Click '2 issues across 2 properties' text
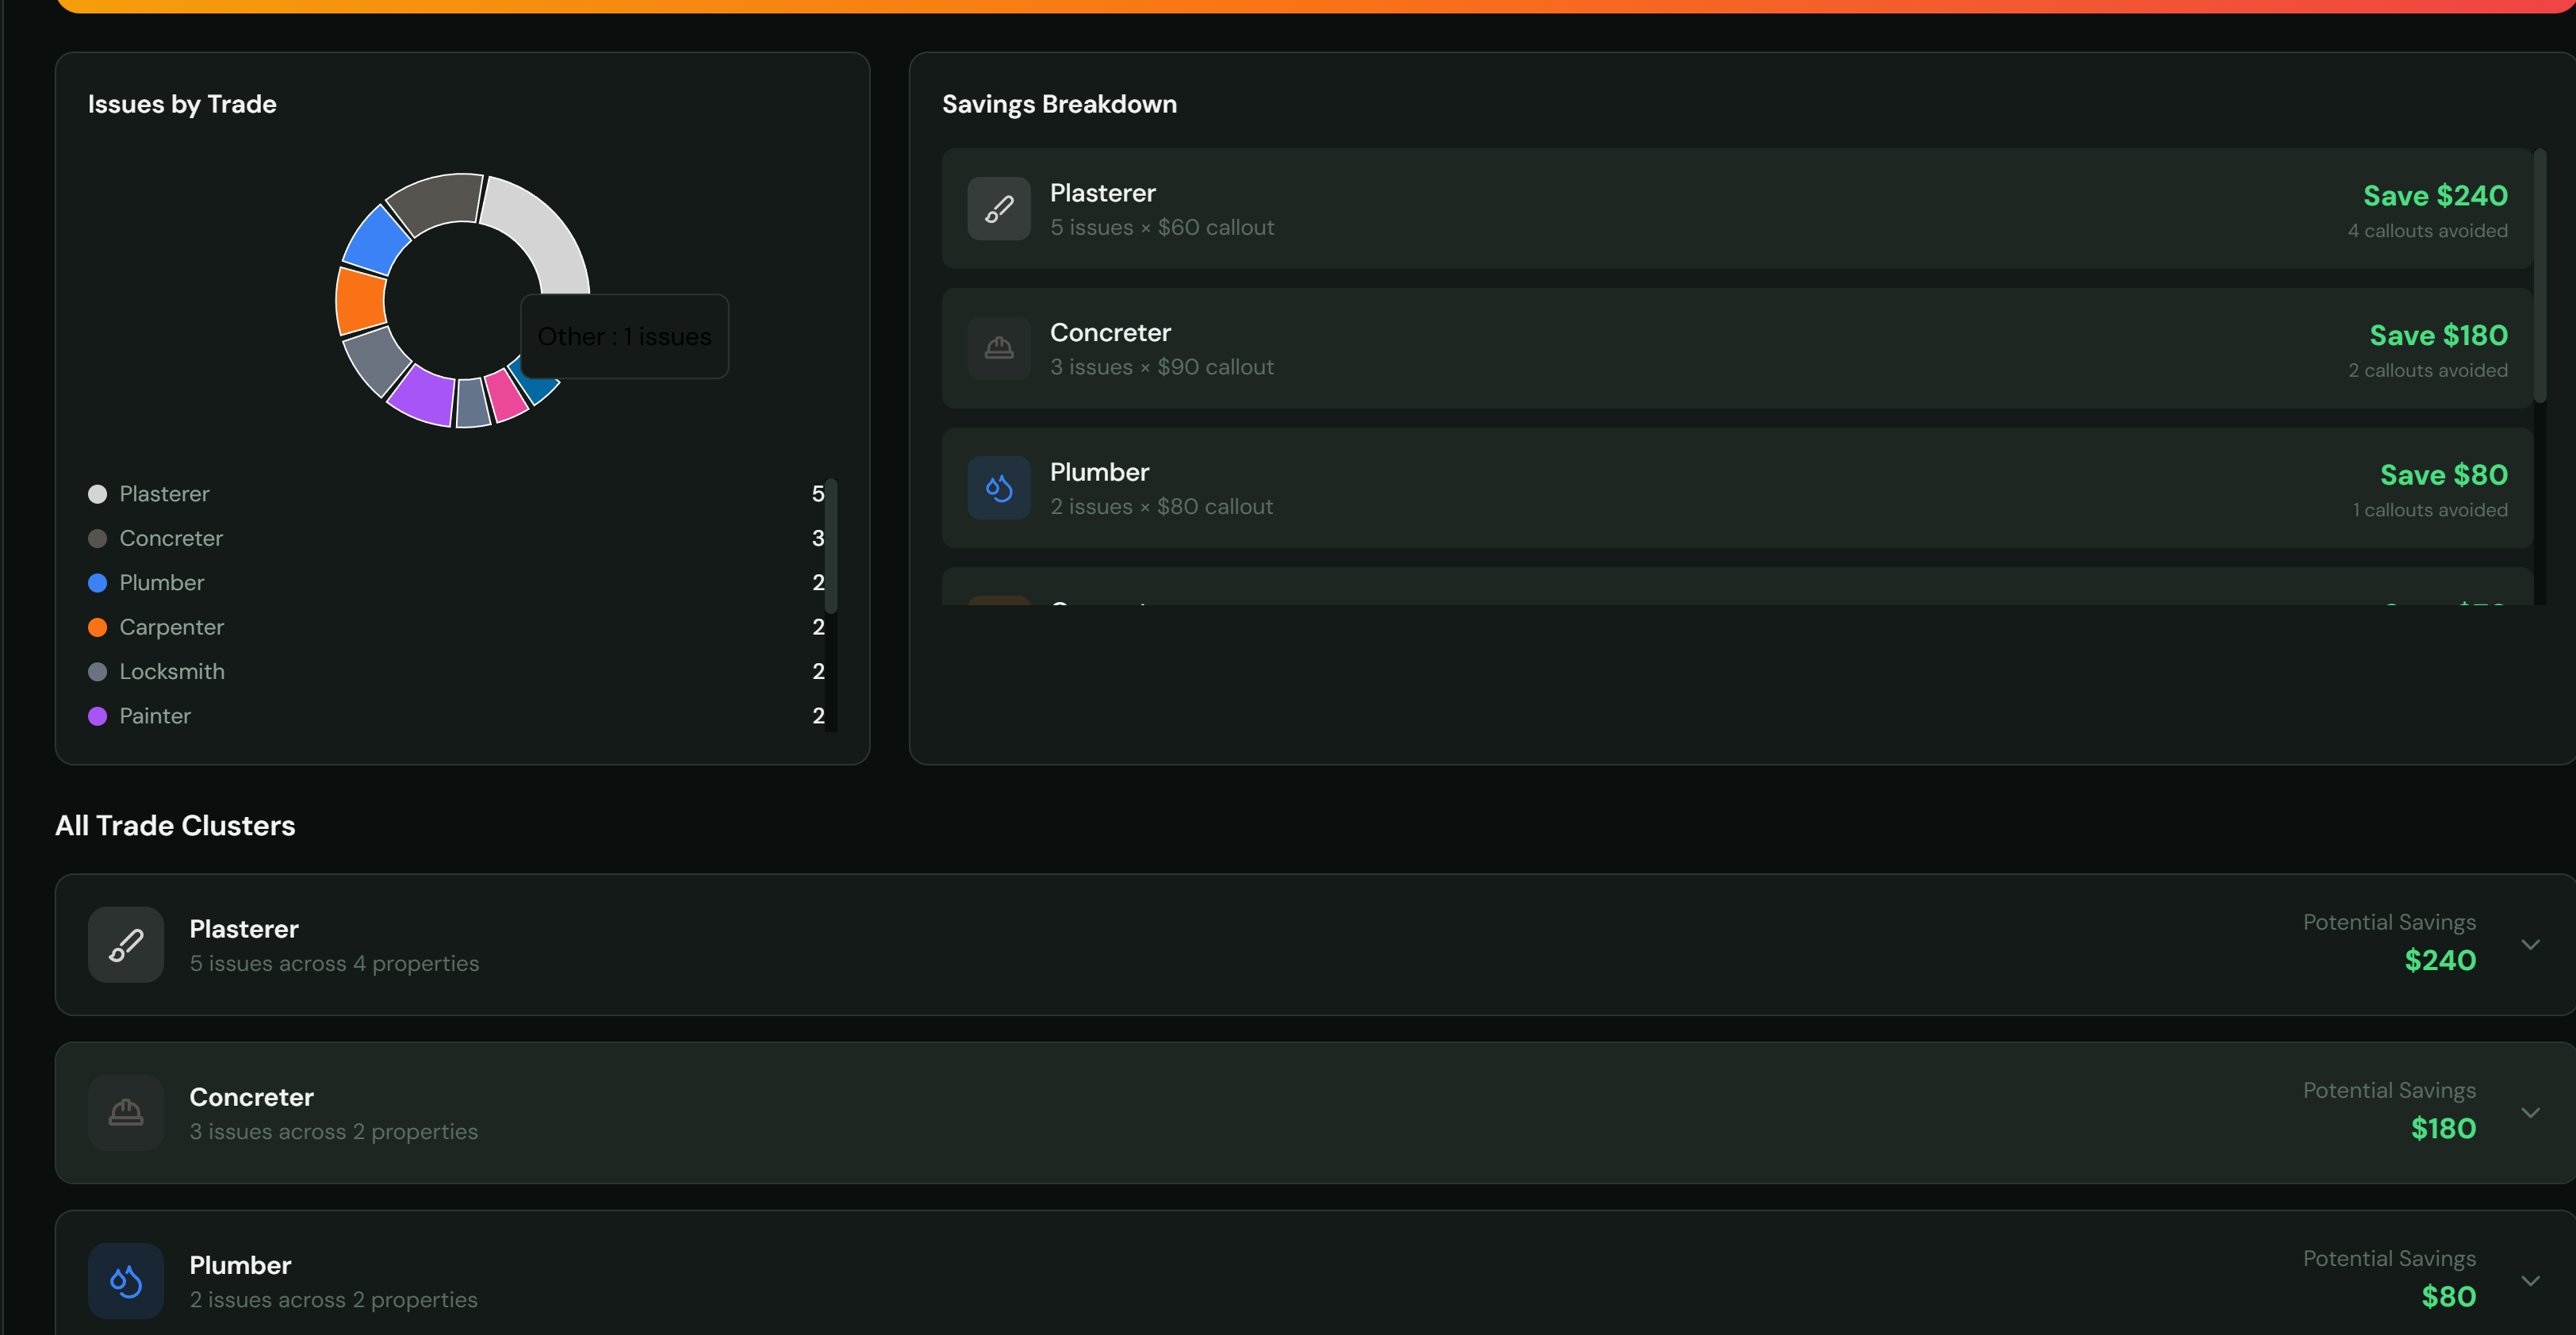This screenshot has height=1335, width=2576. click(334, 1300)
